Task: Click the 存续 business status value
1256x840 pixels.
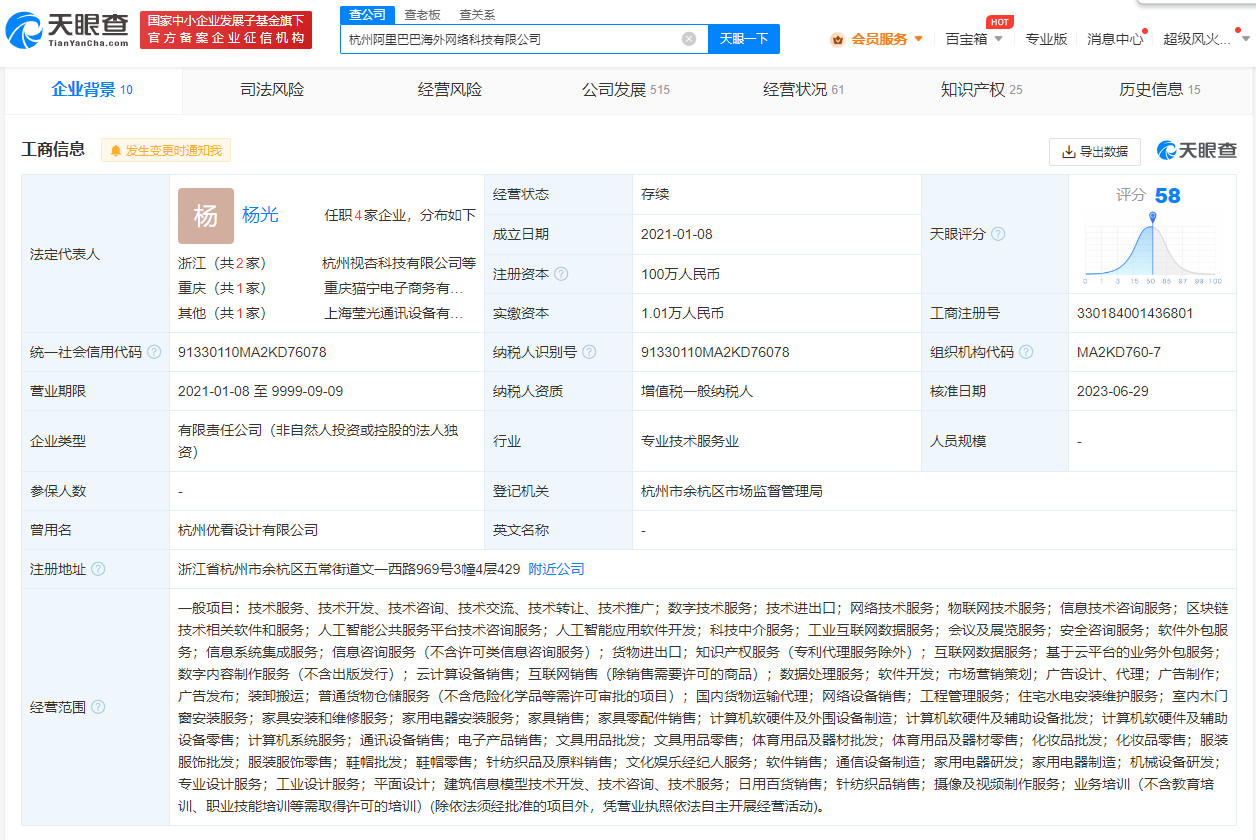Action: tap(655, 195)
